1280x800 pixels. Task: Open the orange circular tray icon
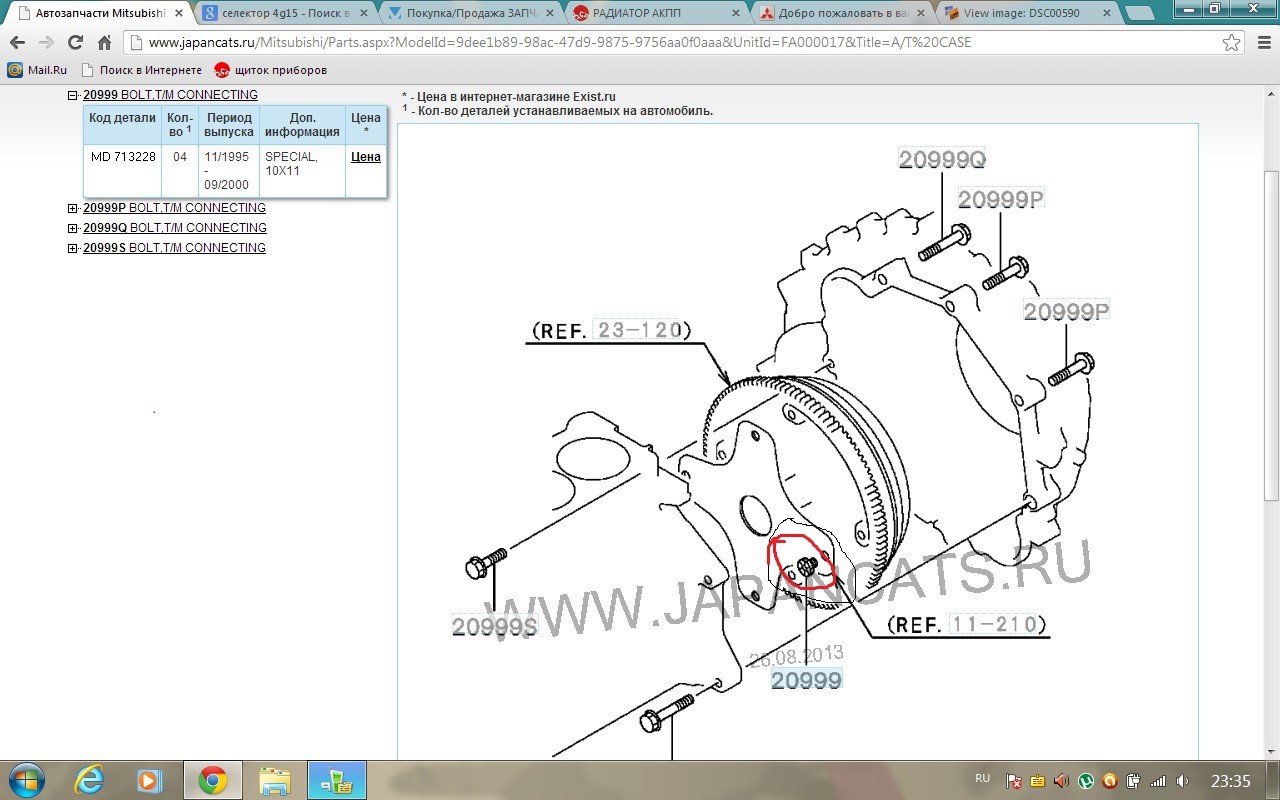1110,781
